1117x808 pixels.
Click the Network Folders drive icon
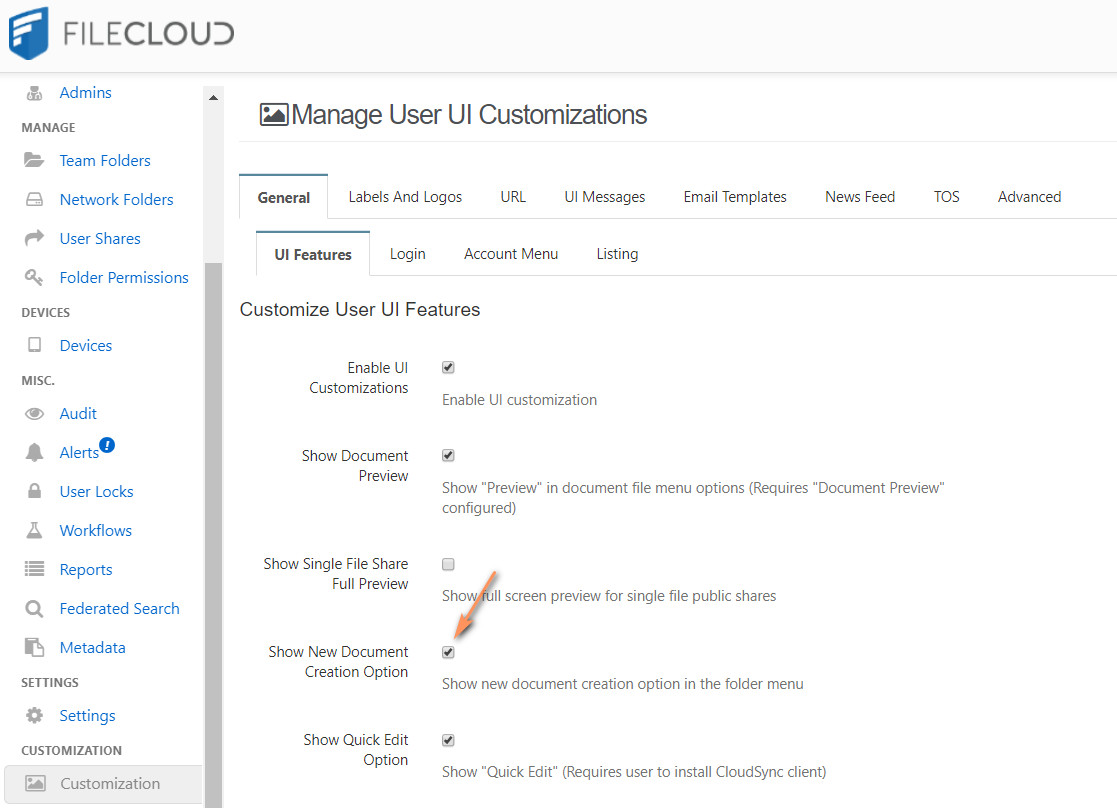tap(34, 199)
